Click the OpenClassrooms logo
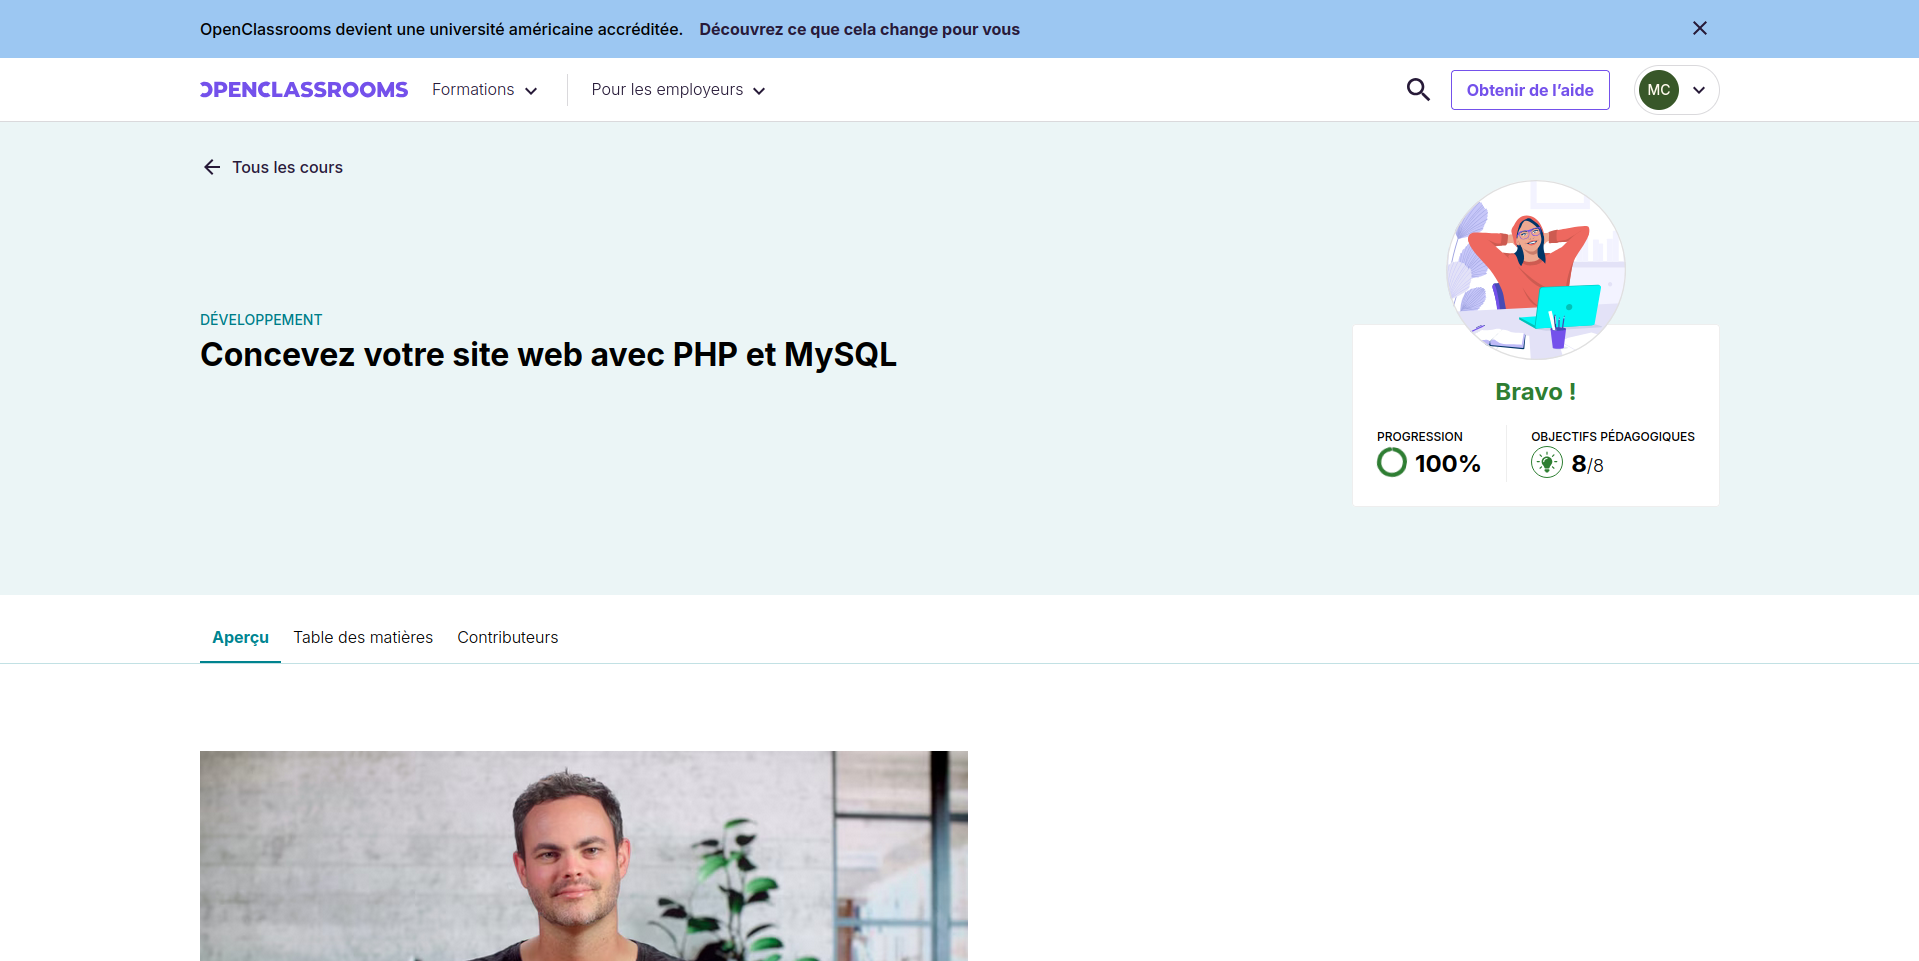The width and height of the screenshot is (1919, 961). coord(304,90)
